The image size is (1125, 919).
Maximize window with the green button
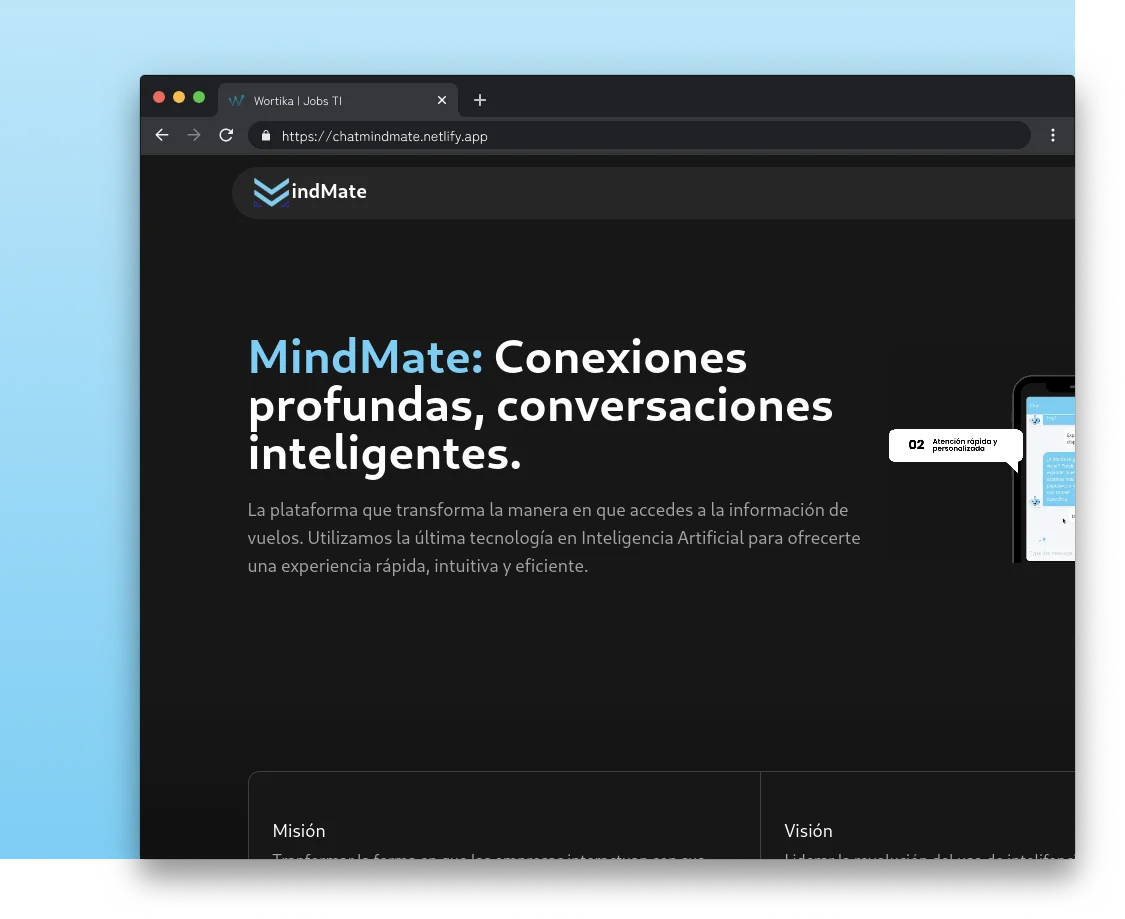click(199, 97)
